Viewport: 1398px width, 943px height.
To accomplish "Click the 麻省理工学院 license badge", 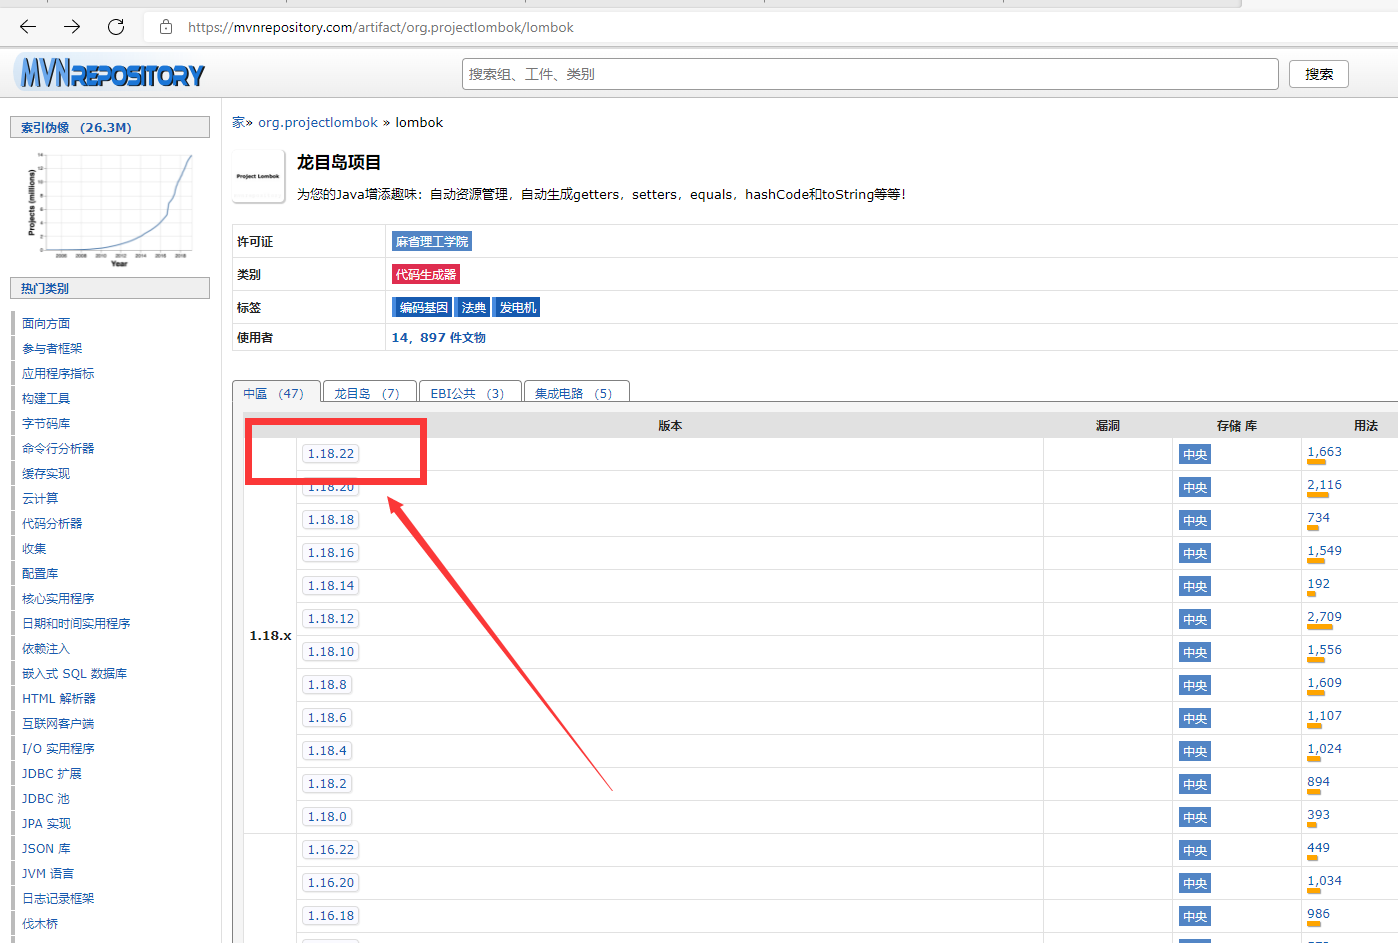I will tap(431, 241).
